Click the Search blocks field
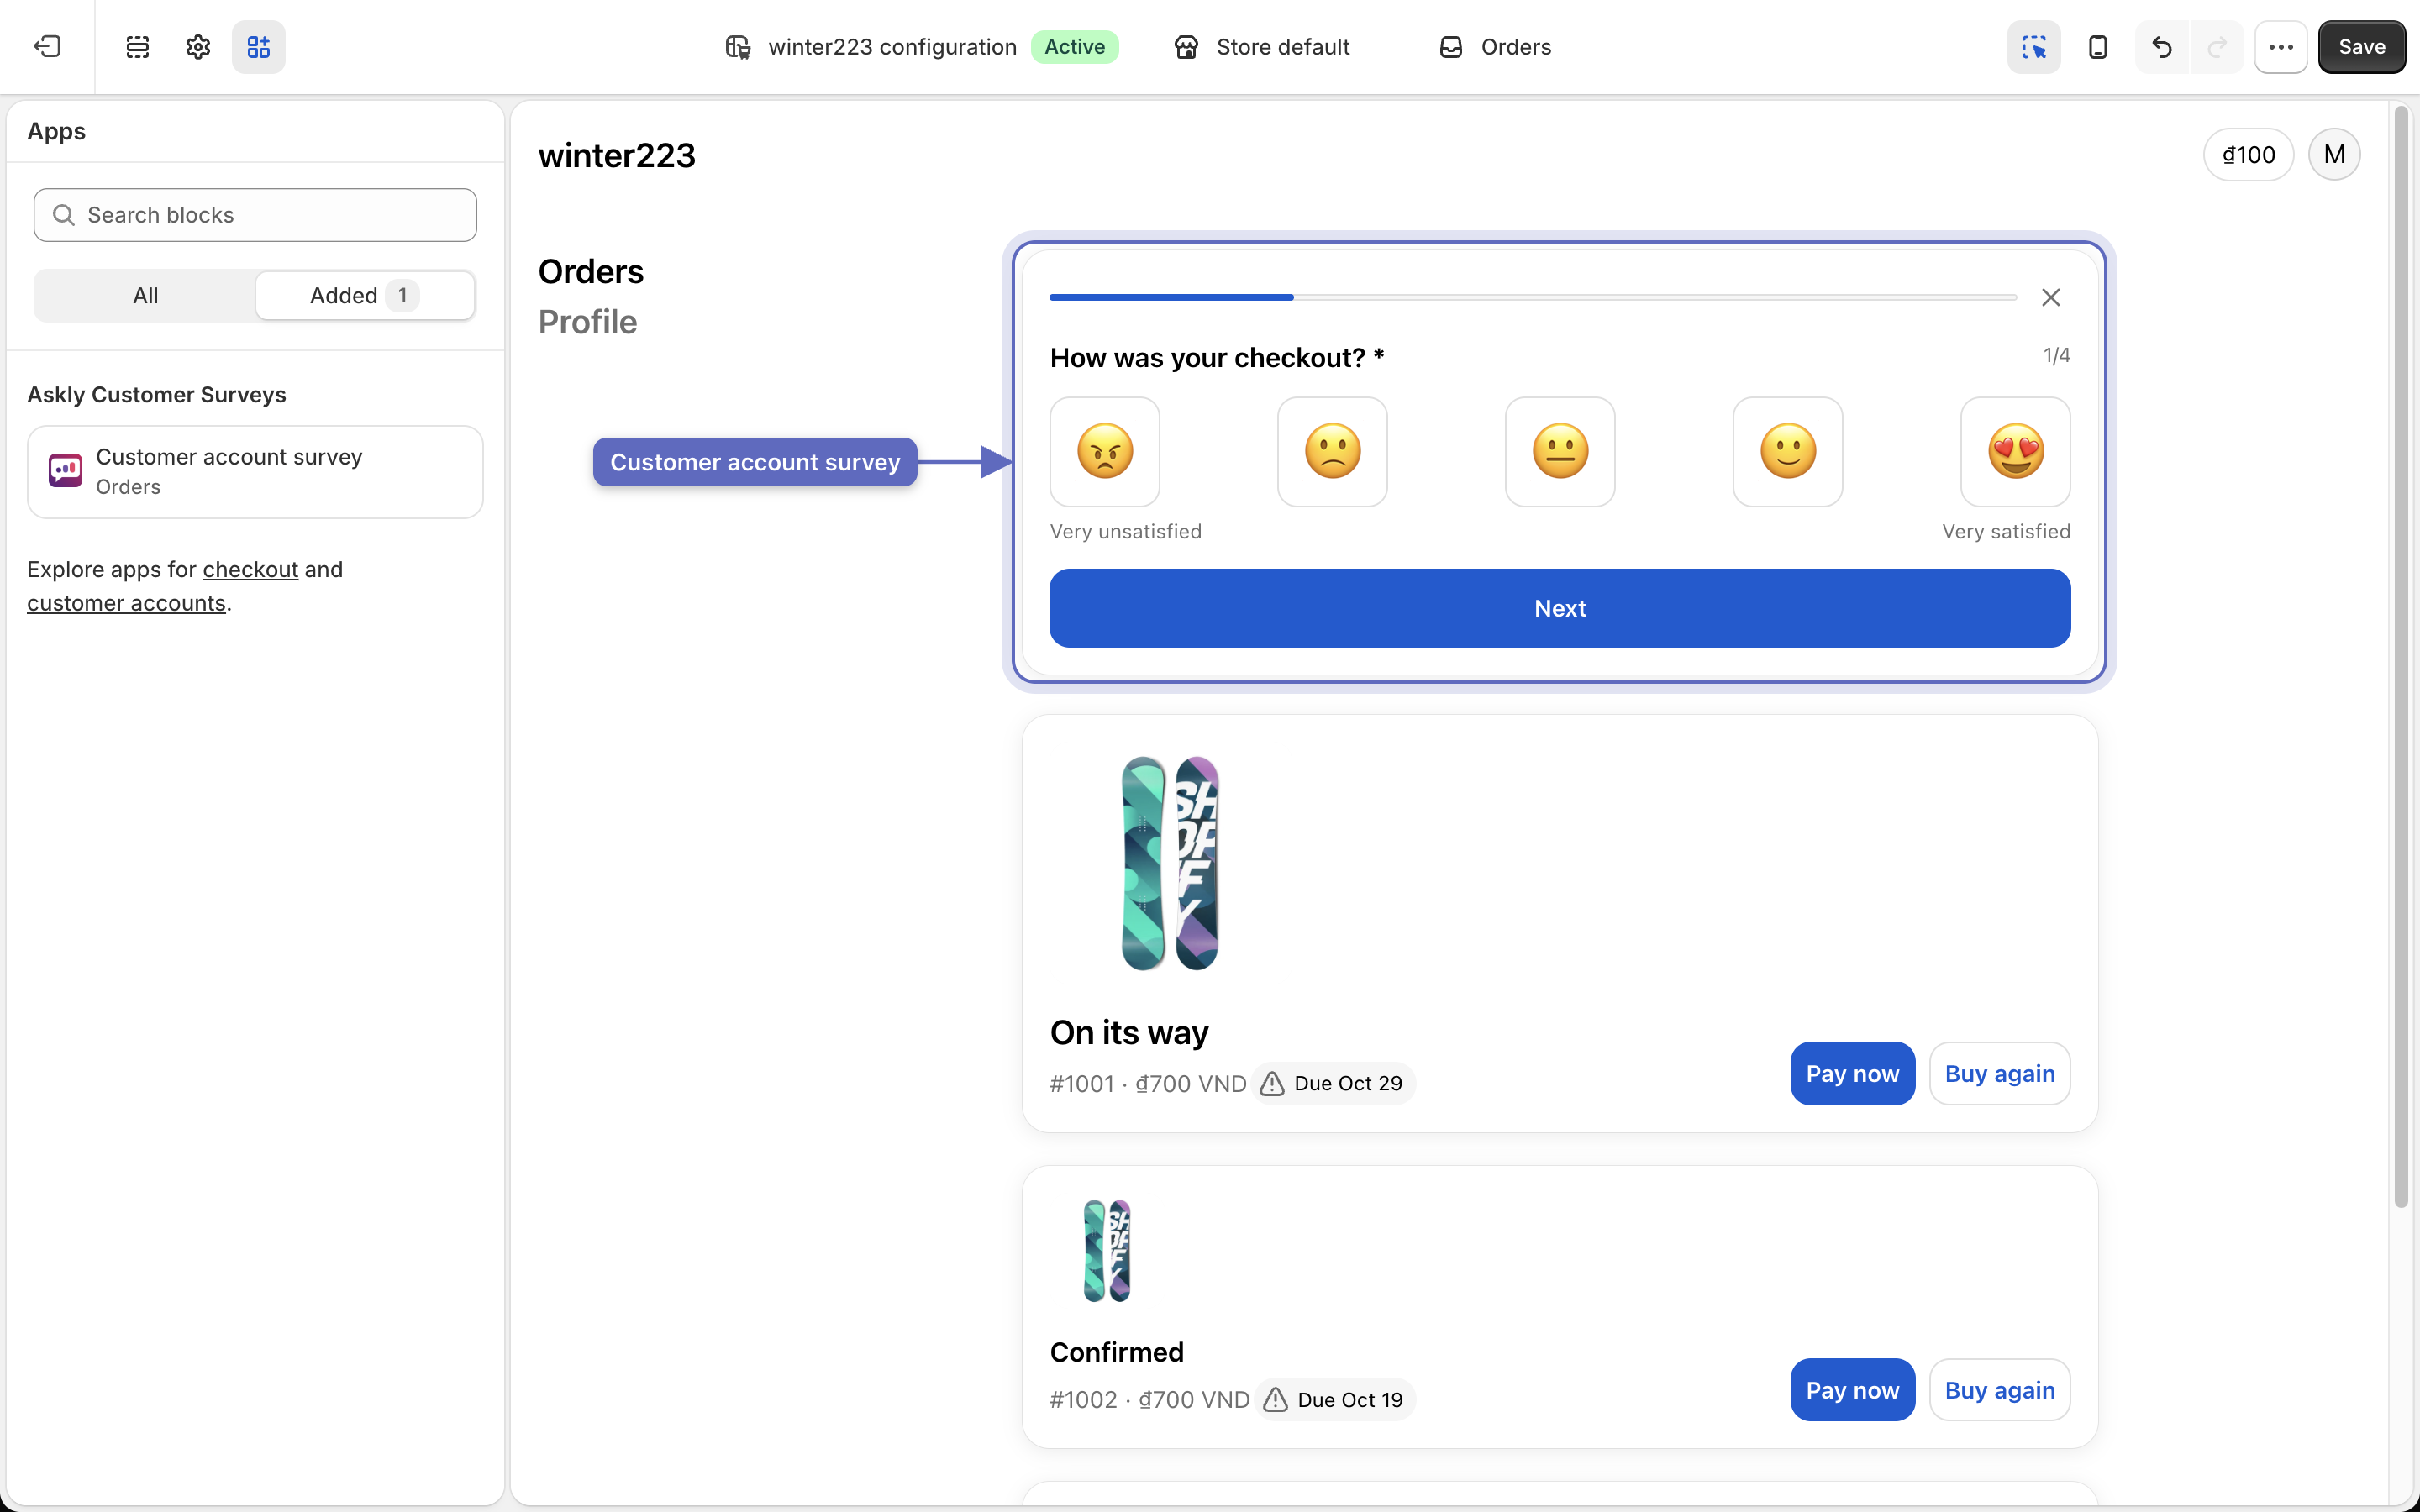 (255, 215)
